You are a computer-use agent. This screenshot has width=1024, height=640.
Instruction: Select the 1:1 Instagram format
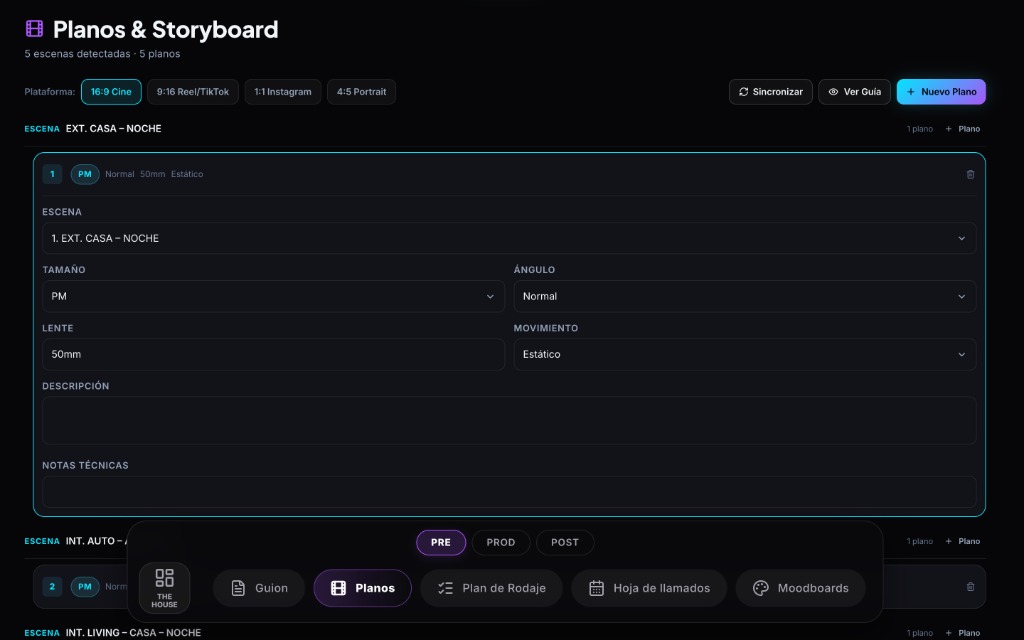coord(283,92)
